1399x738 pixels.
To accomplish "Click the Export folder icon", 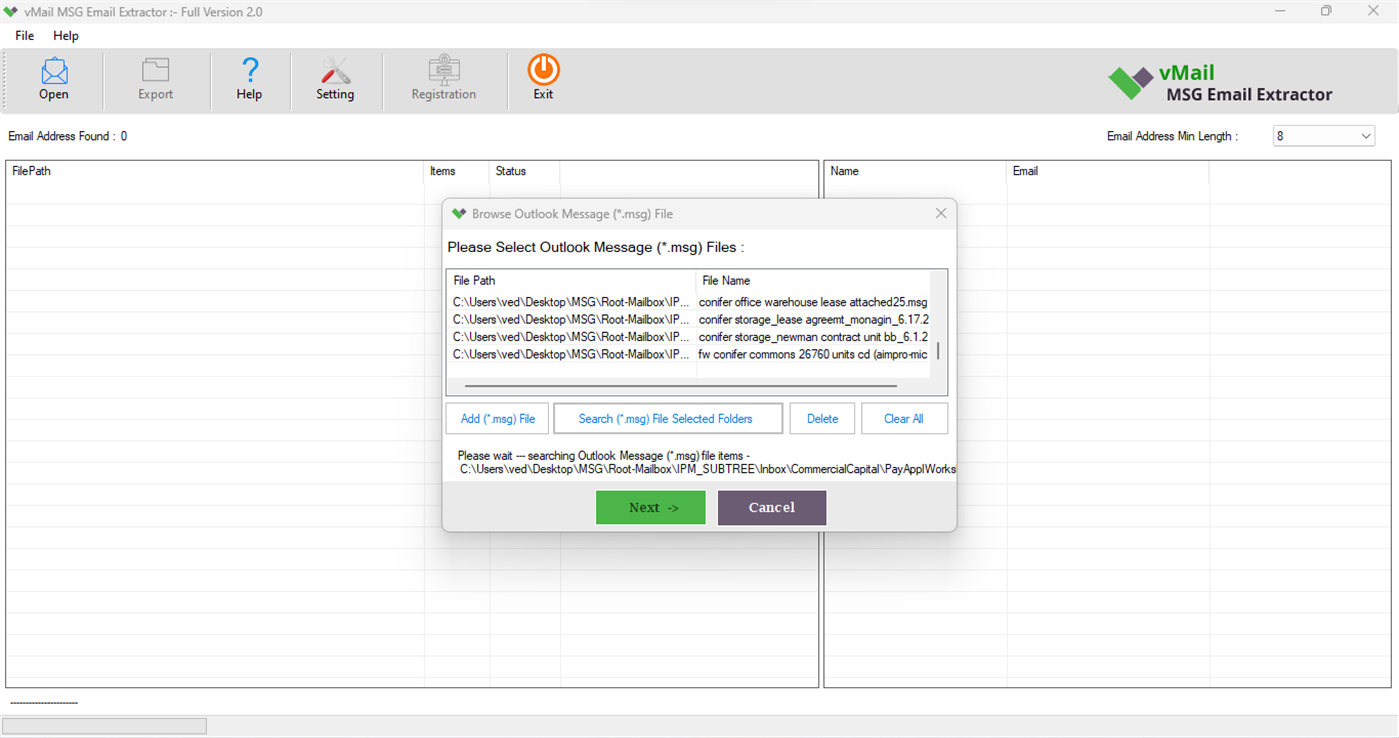I will coord(155,71).
